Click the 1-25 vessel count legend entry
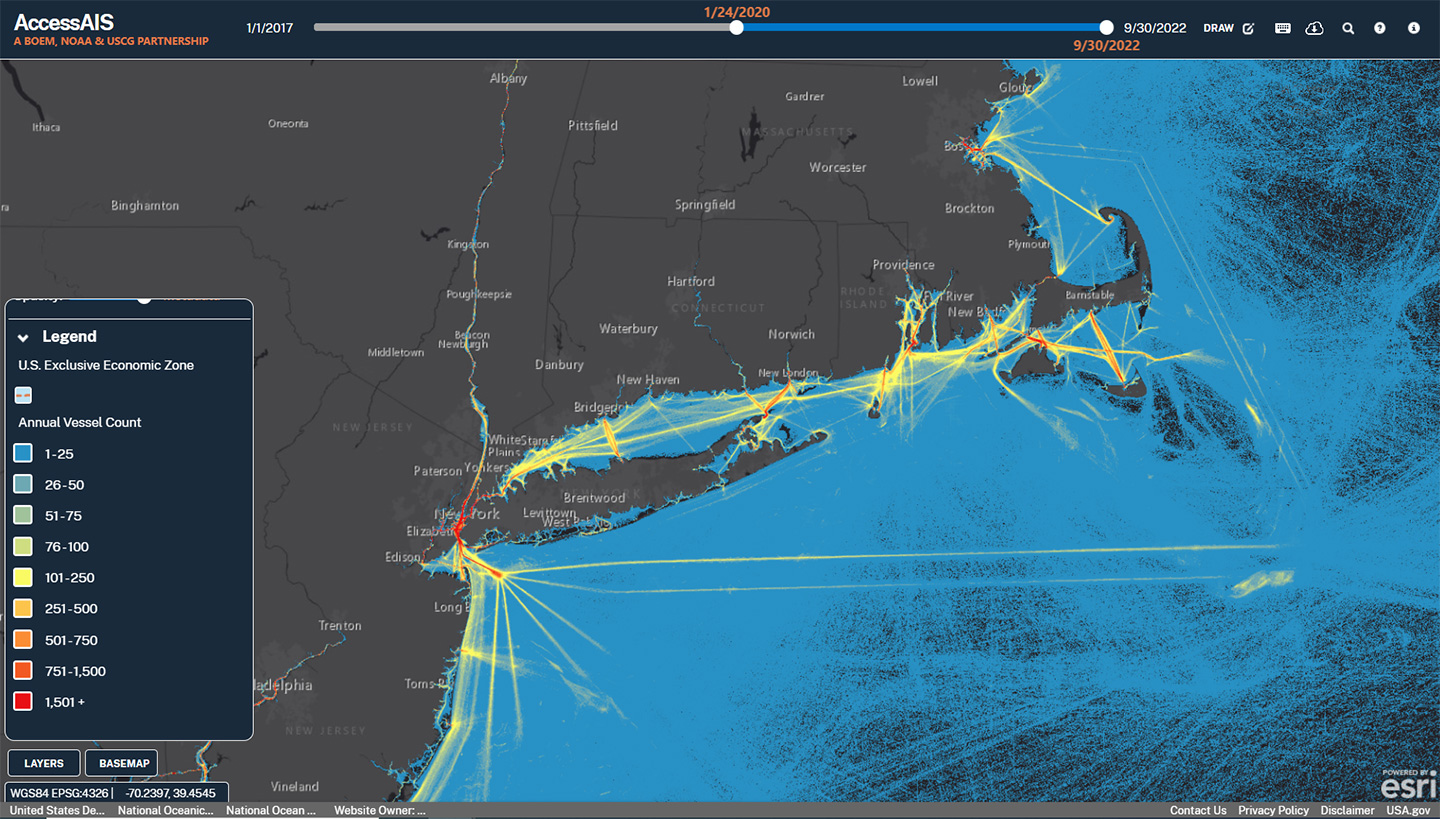Screen dimensions: 1440x819 coord(22,453)
